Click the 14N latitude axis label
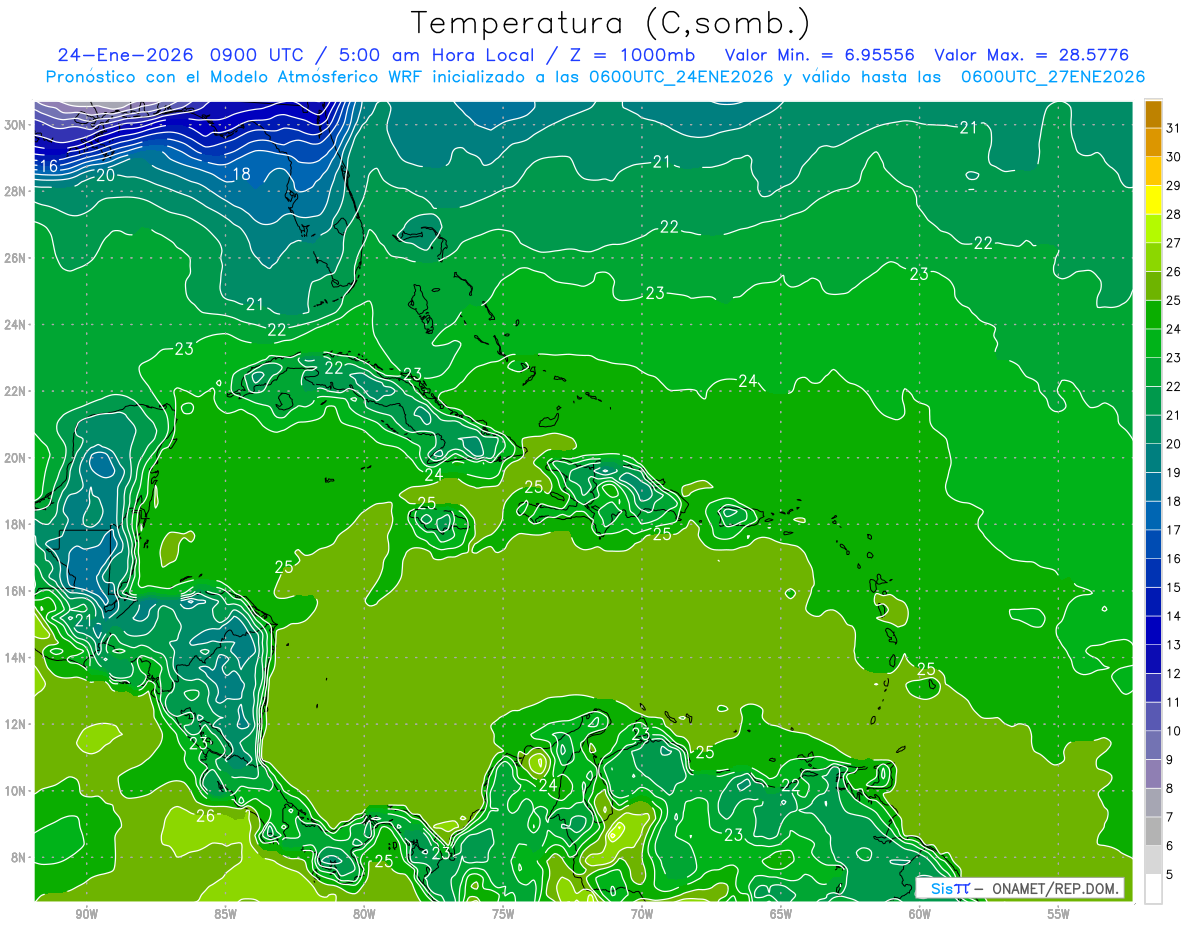Image resolution: width=1200 pixels, height=927 pixels. click(x=15, y=657)
